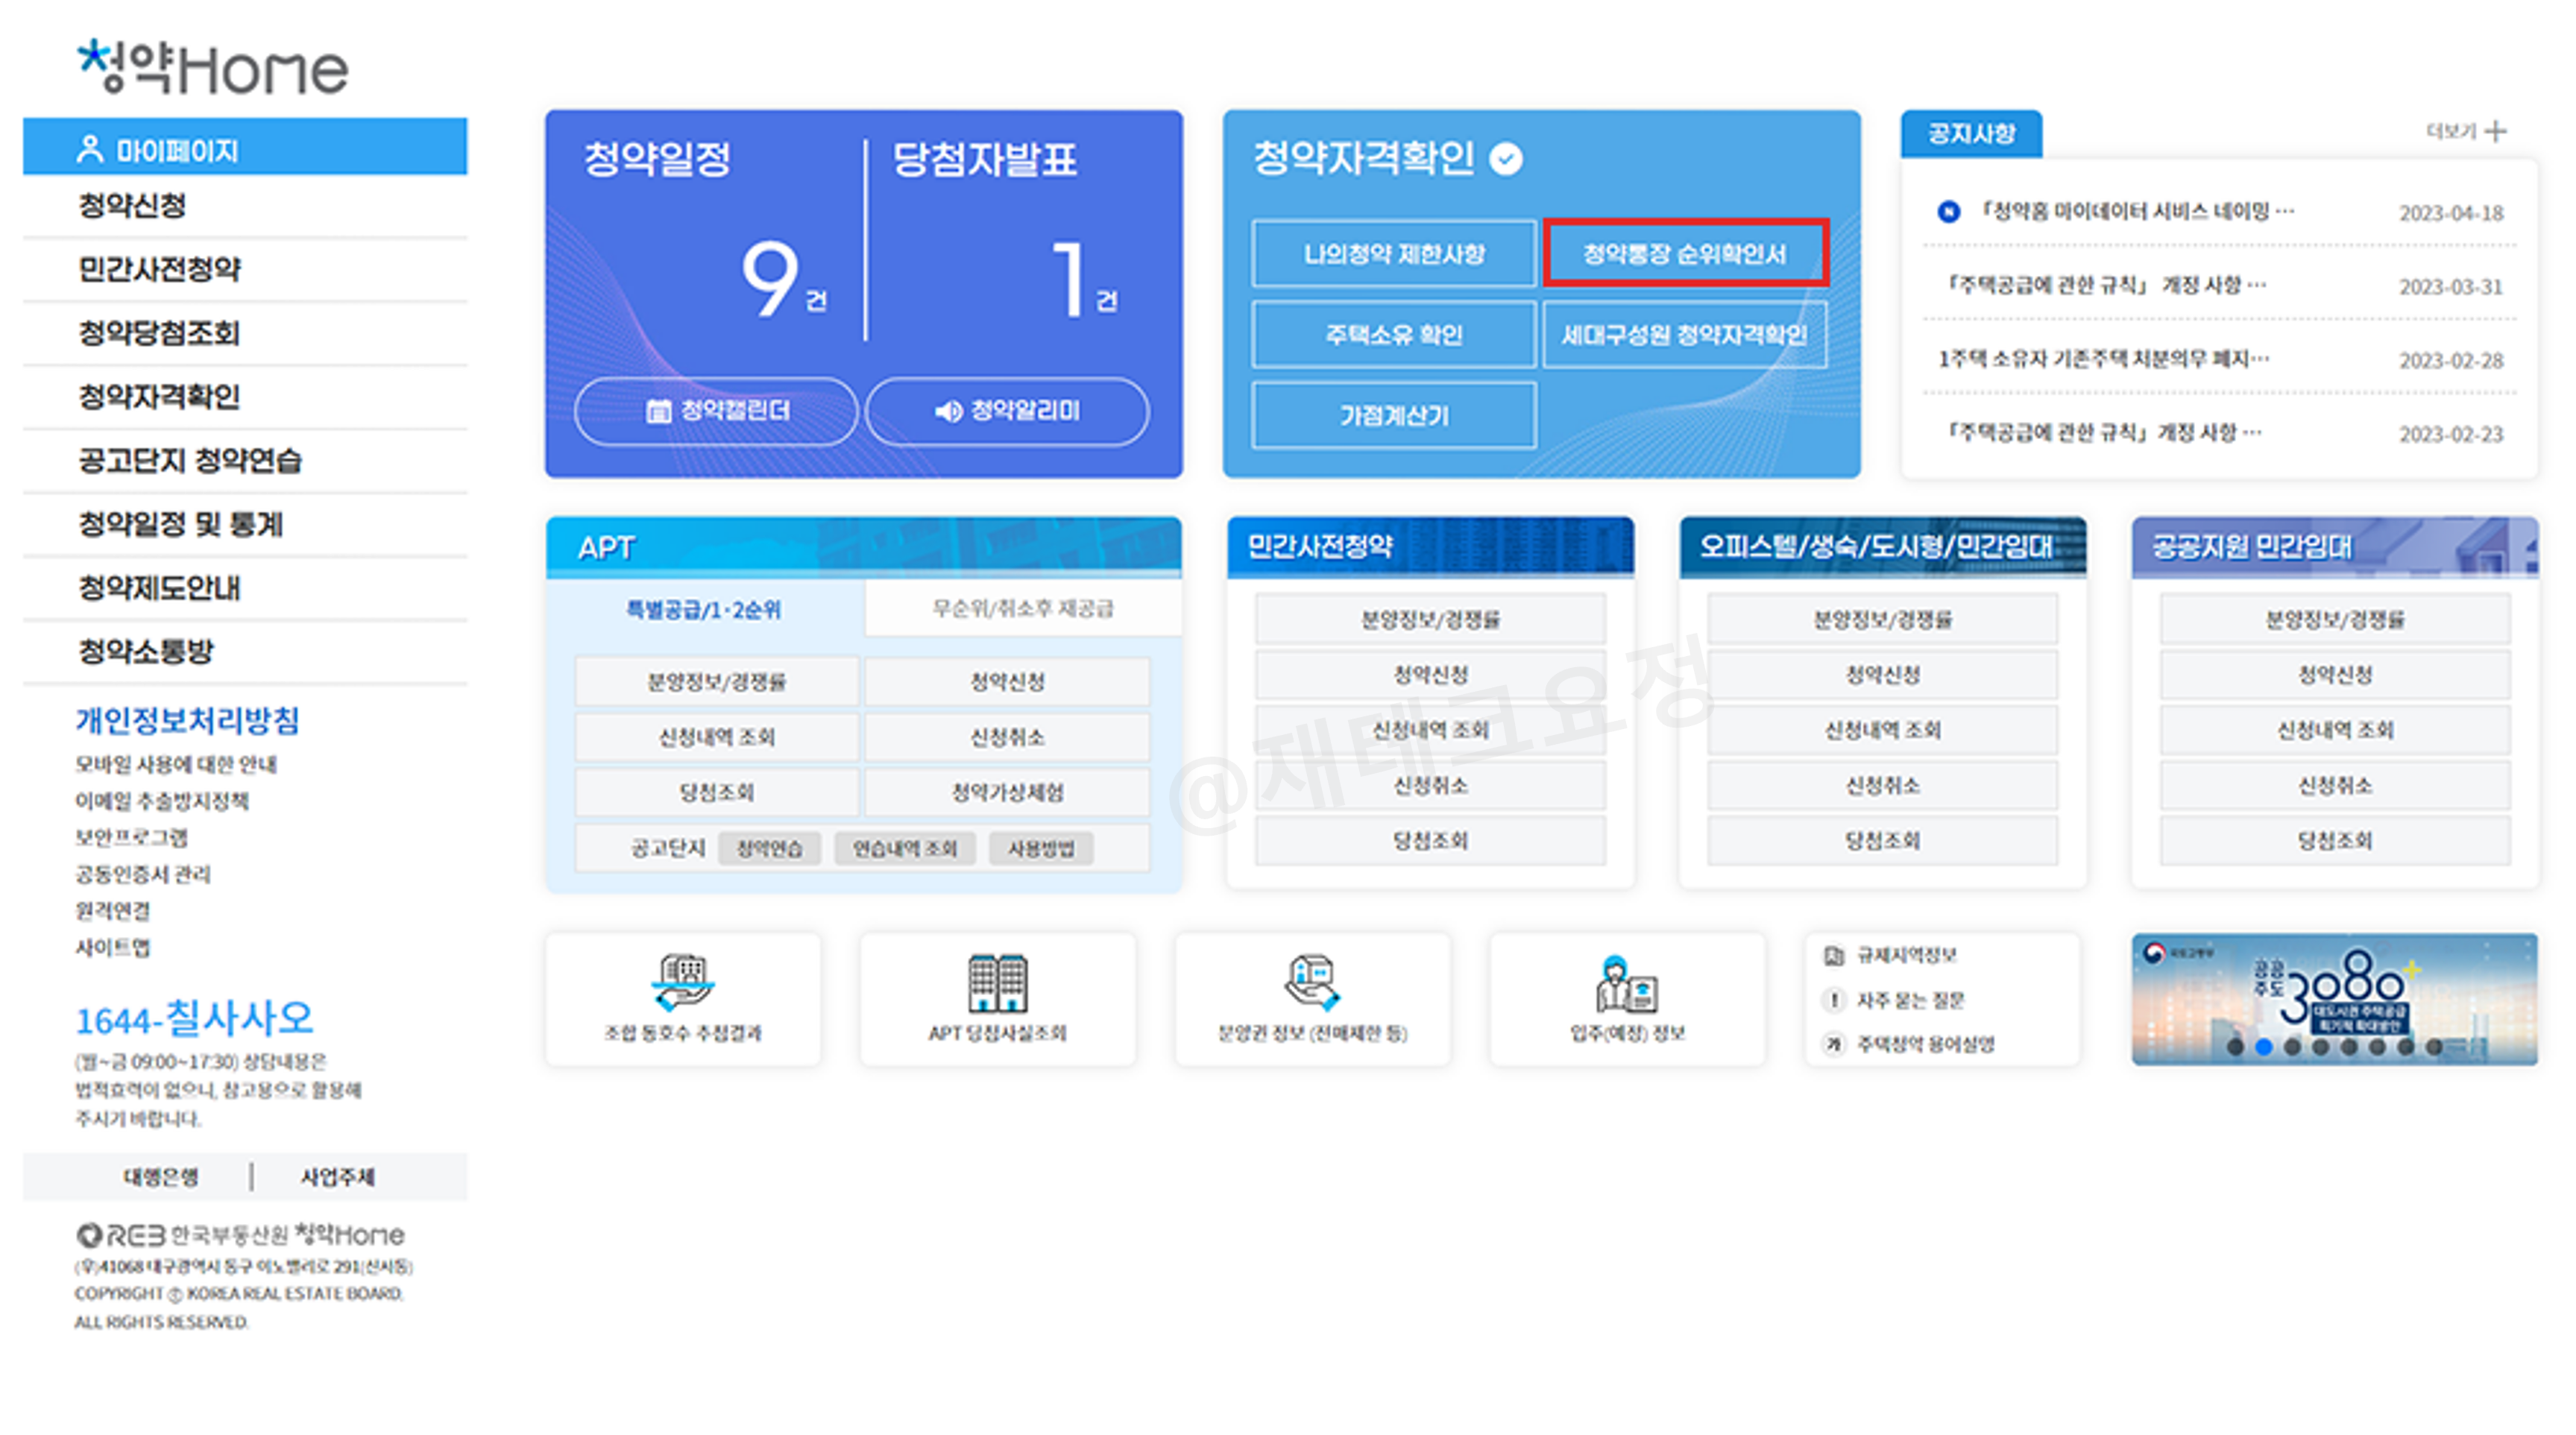Click the person icon beside 마이페이지
Viewport: 2576px width, 1435px height.
pyautogui.click(x=90, y=149)
